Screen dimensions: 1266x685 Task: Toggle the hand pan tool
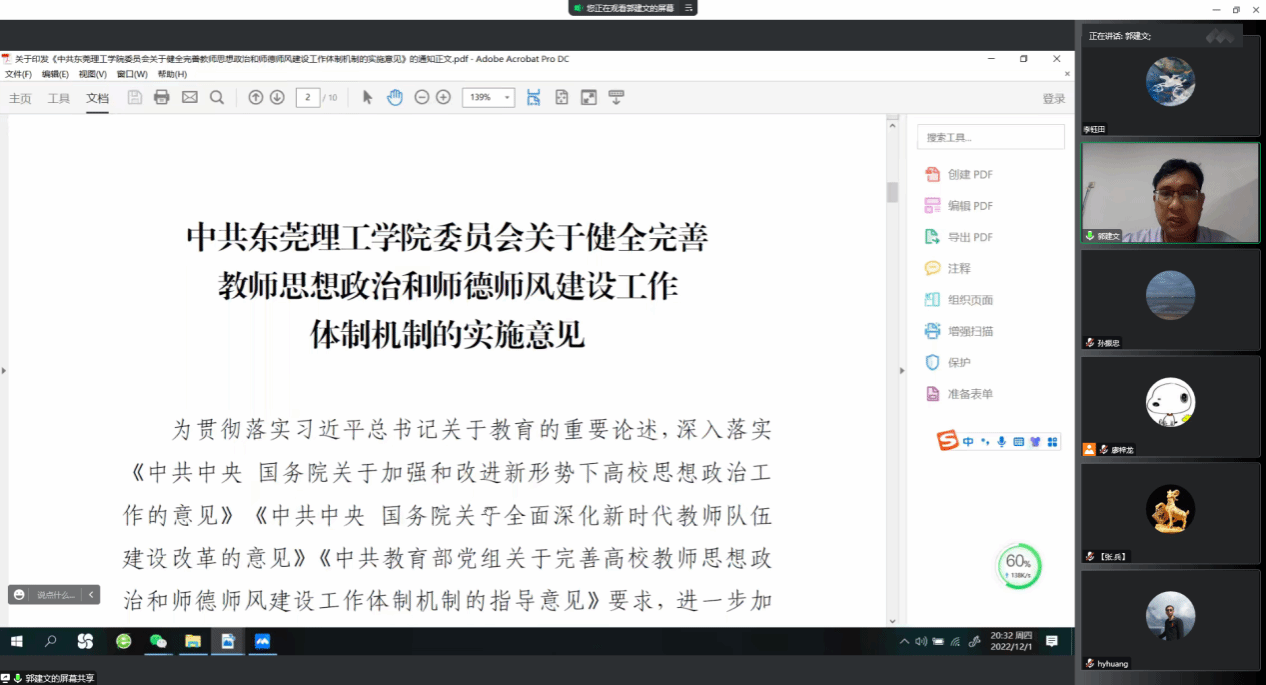click(395, 97)
